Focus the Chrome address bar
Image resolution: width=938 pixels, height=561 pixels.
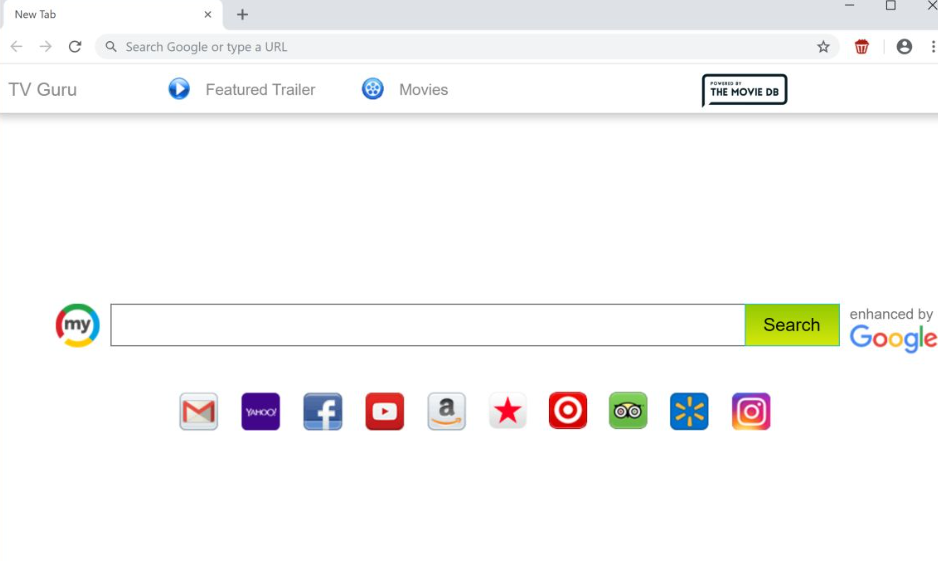point(467,47)
